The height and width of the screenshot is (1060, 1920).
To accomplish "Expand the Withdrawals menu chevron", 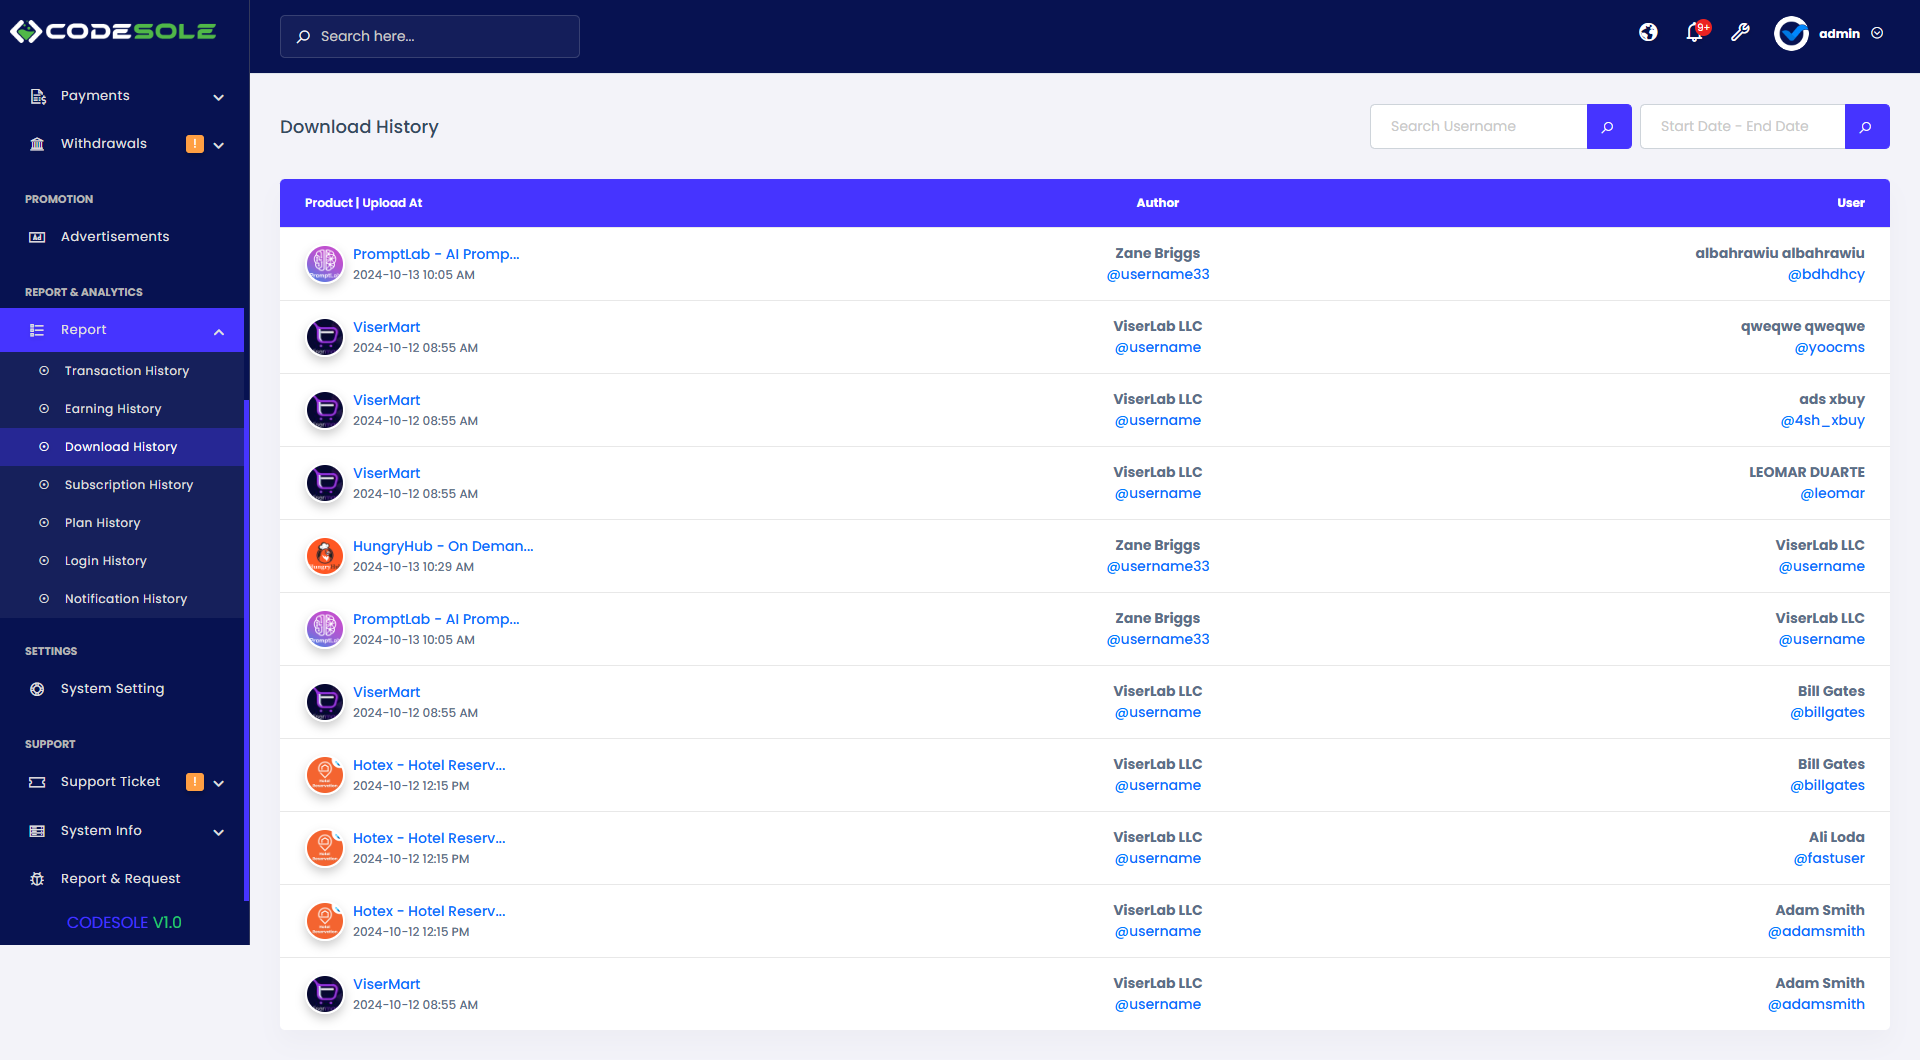I will [x=219, y=145].
